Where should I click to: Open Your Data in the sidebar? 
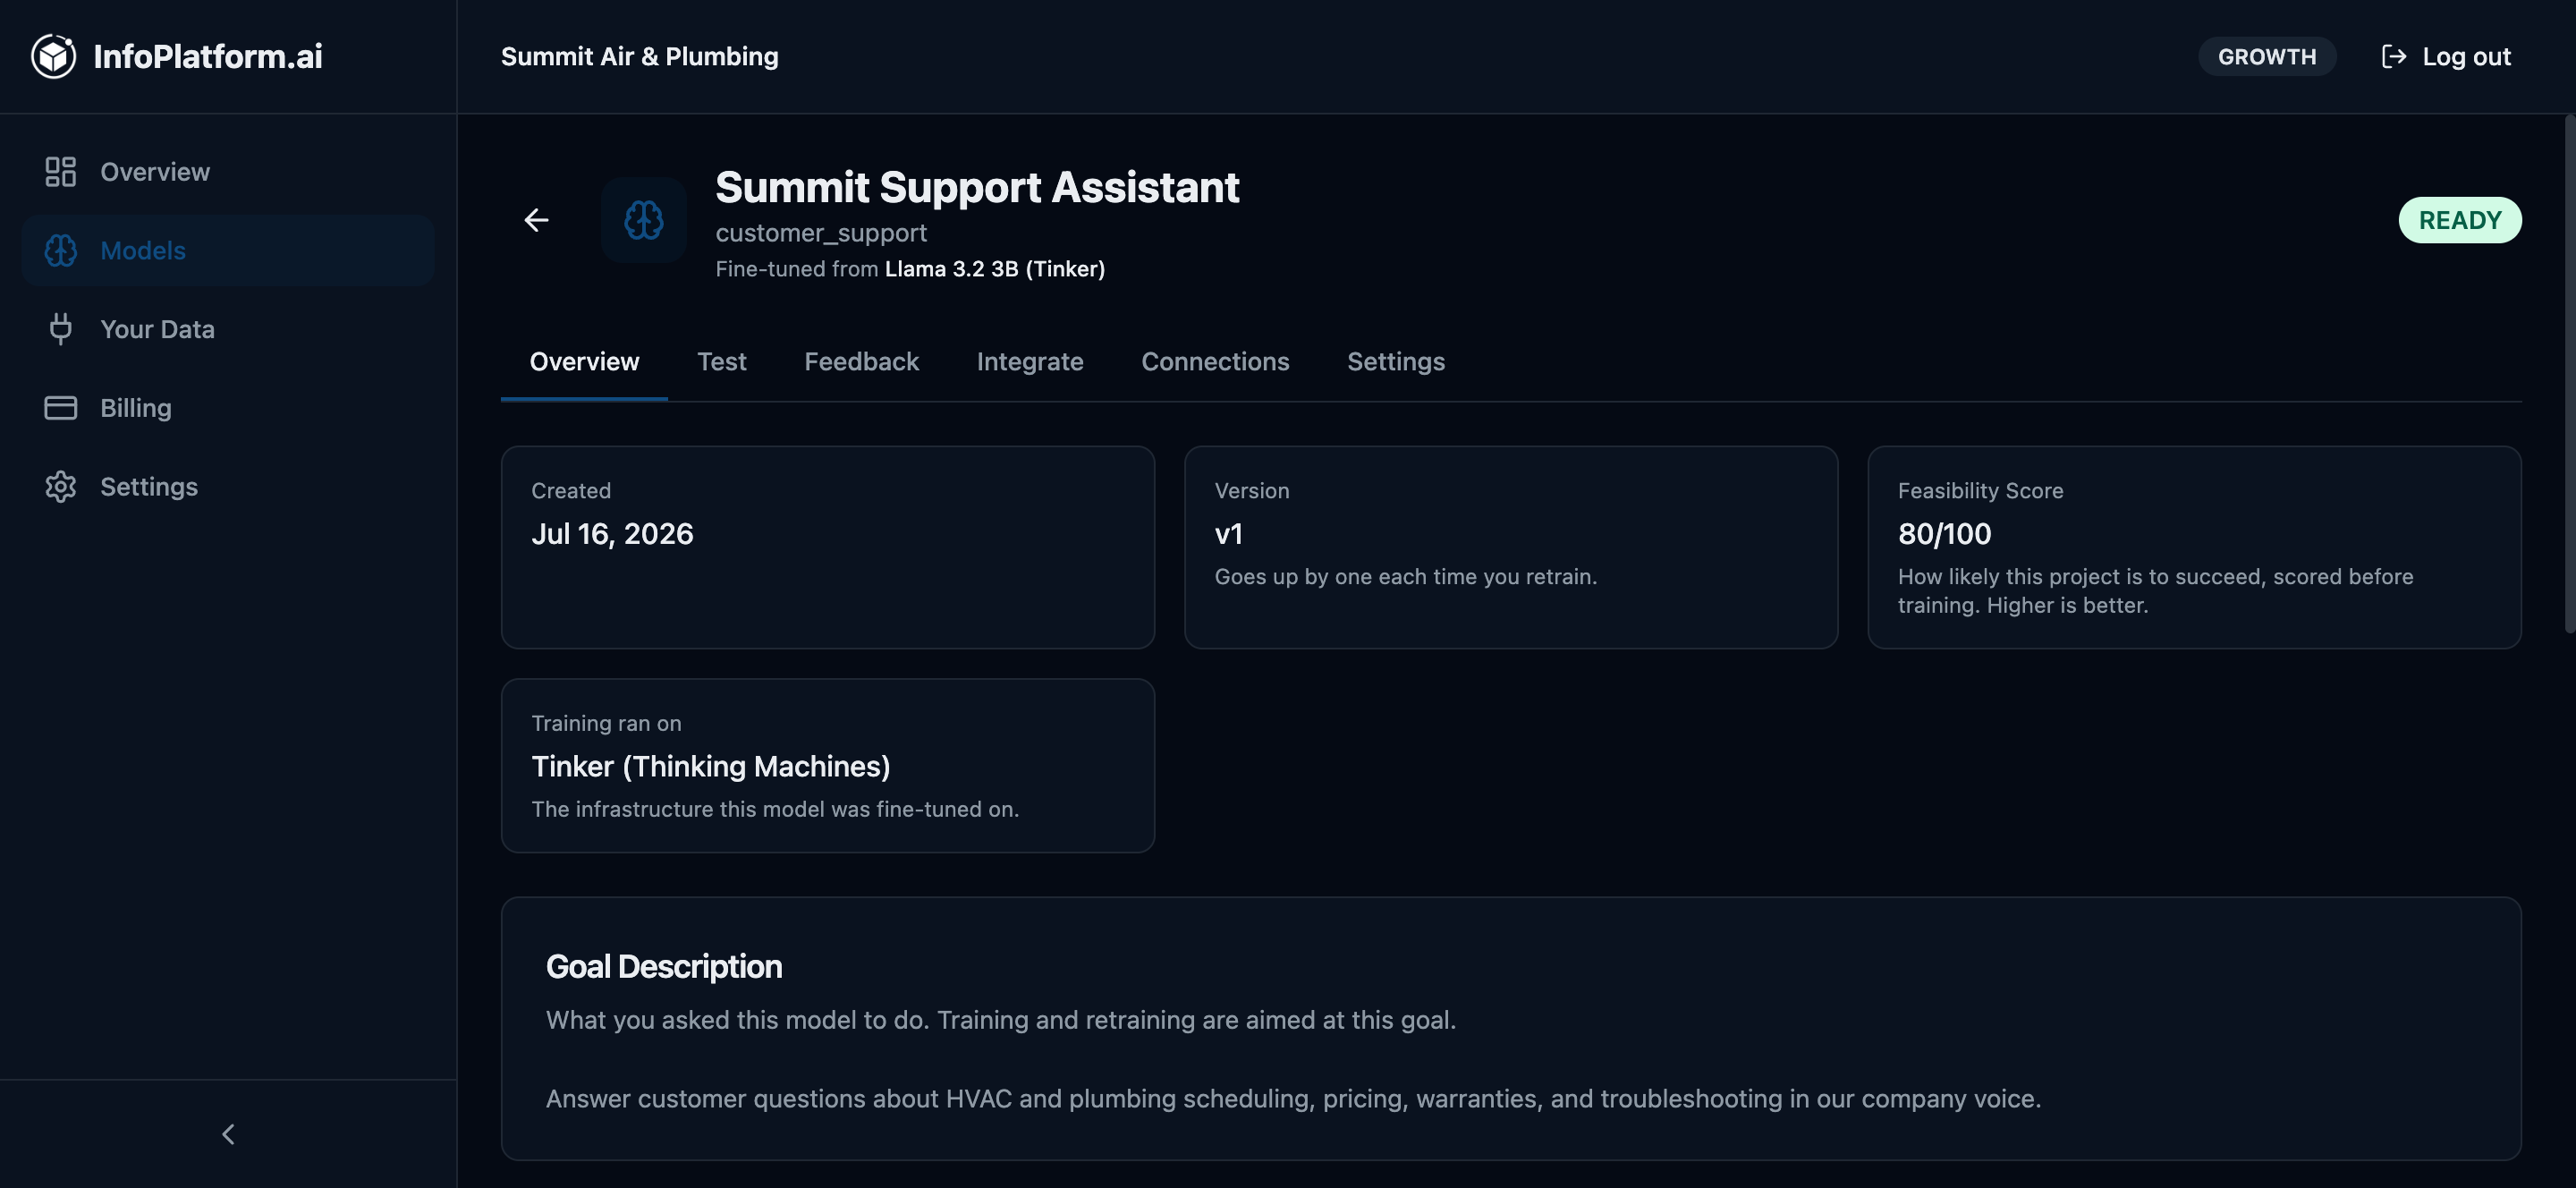pyautogui.click(x=228, y=329)
